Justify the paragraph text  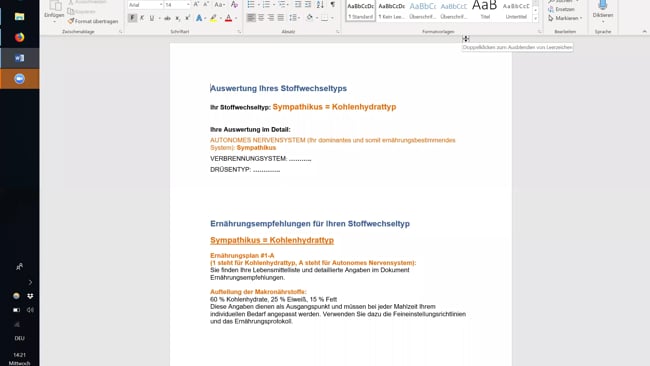[x=281, y=18]
